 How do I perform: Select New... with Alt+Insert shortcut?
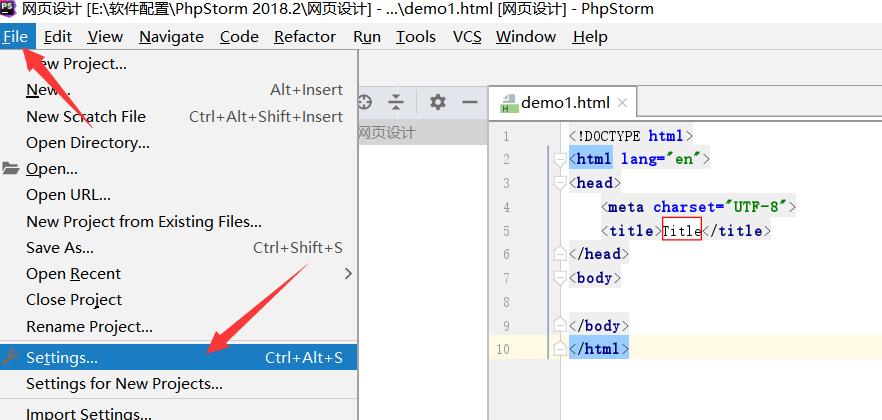(178, 90)
